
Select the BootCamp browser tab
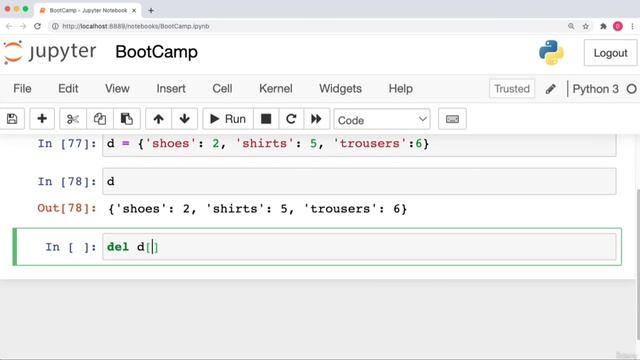tap(88, 10)
